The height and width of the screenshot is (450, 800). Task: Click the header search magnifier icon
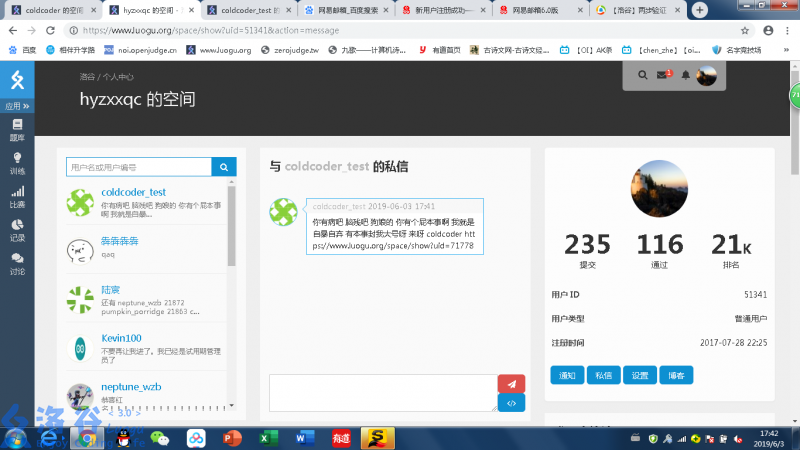(x=643, y=75)
